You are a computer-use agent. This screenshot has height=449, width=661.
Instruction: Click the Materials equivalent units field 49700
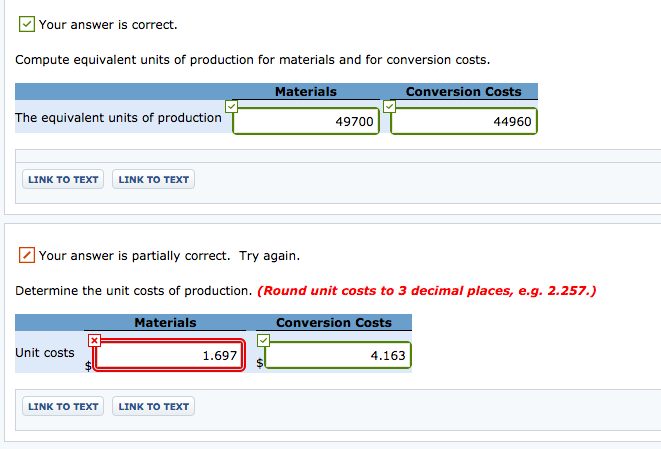coord(306,121)
